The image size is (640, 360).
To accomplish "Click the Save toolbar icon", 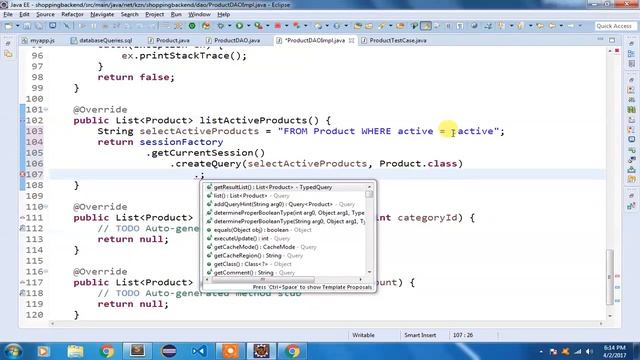I will [x=27, y=26].
